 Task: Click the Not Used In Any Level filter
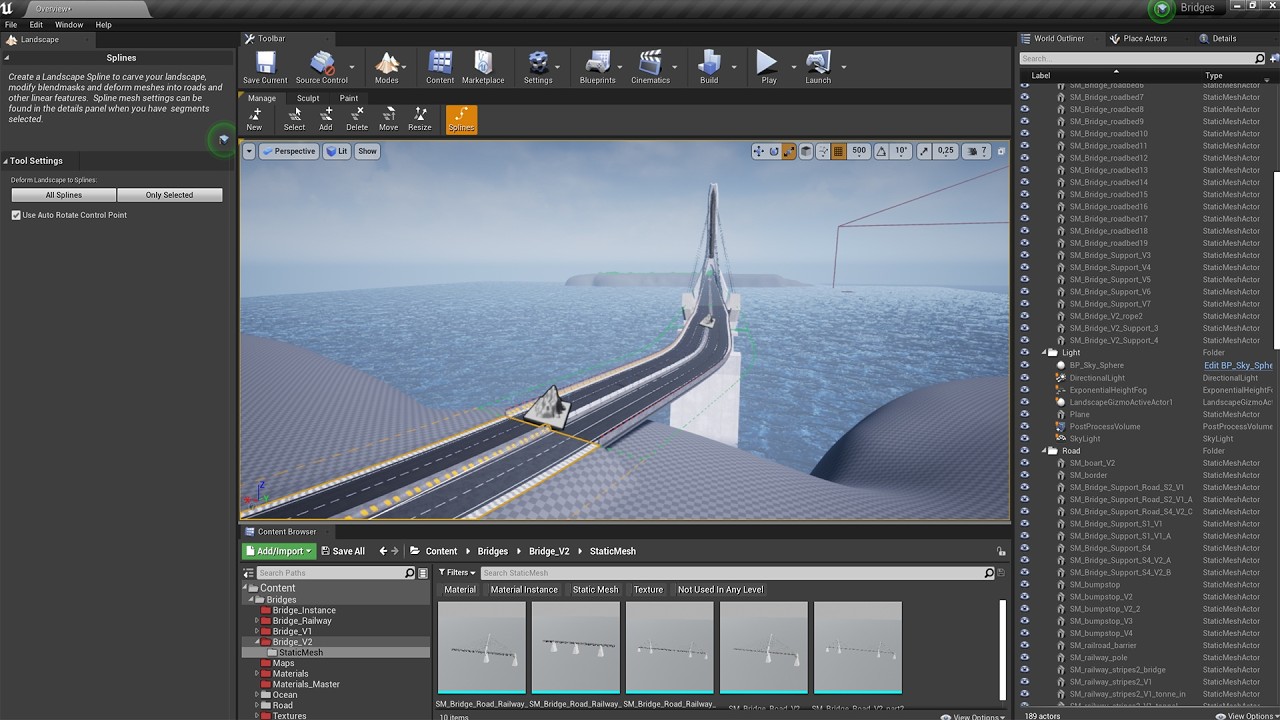pyautogui.click(x=720, y=590)
